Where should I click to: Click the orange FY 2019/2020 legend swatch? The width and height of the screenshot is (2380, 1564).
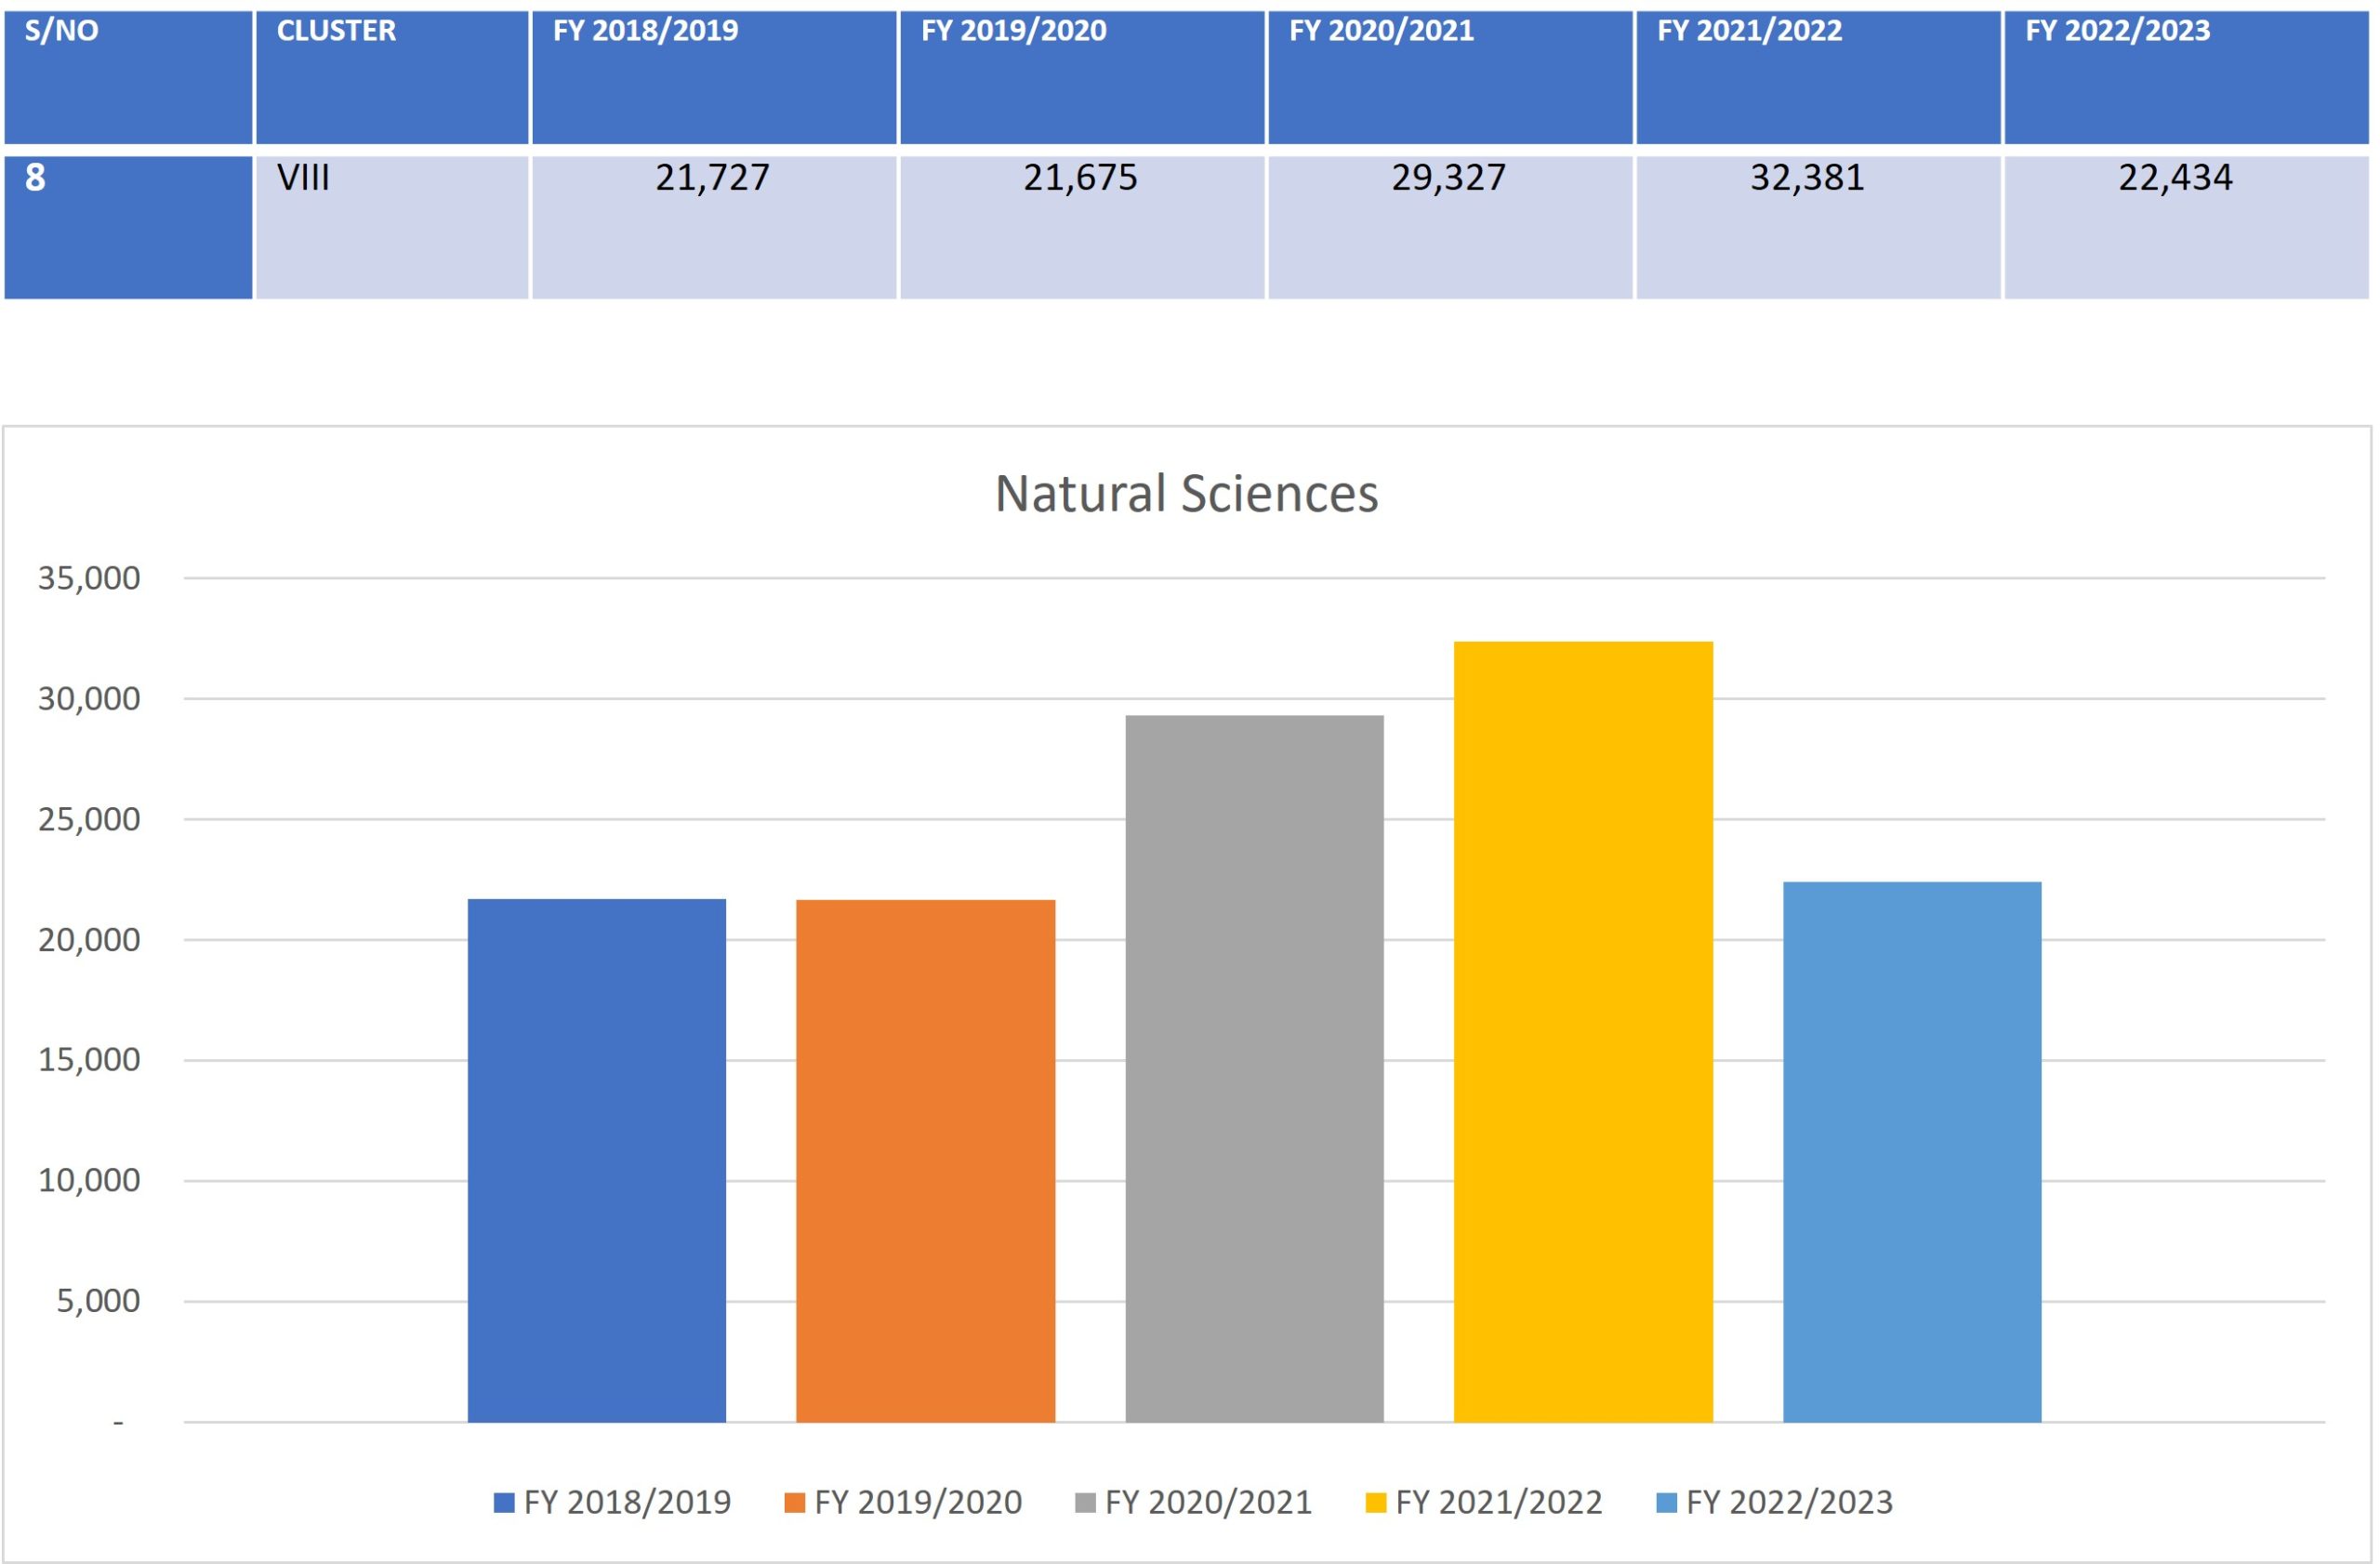(x=794, y=1503)
